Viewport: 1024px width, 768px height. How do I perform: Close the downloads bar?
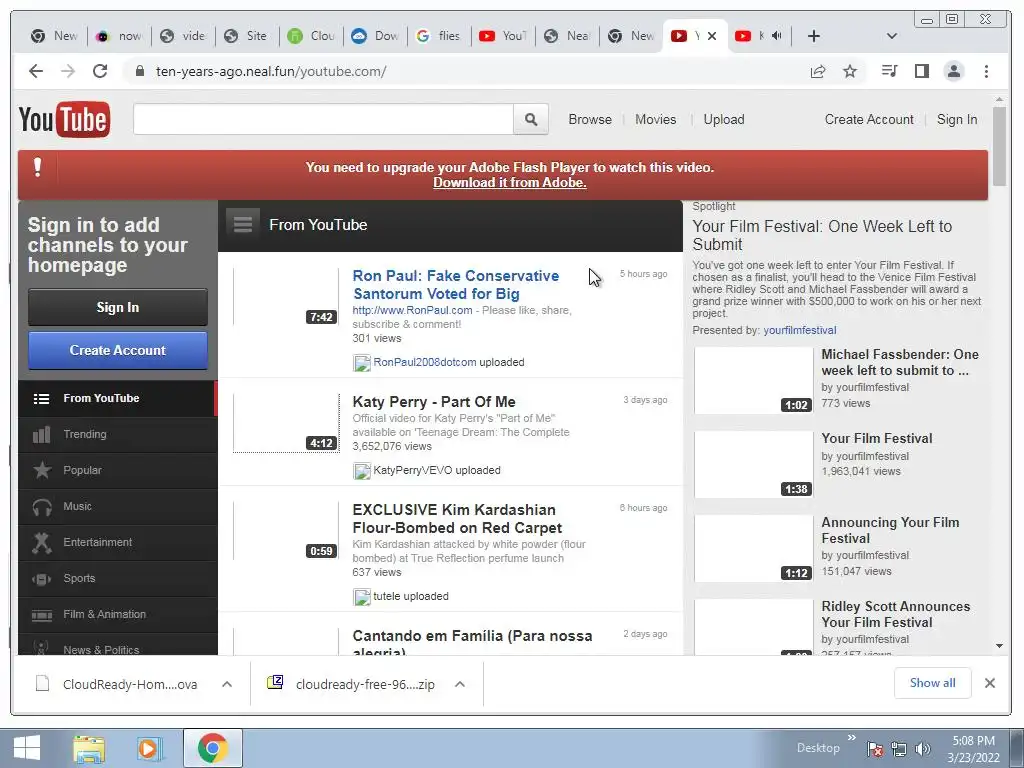pyautogui.click(x=989, y=683)
